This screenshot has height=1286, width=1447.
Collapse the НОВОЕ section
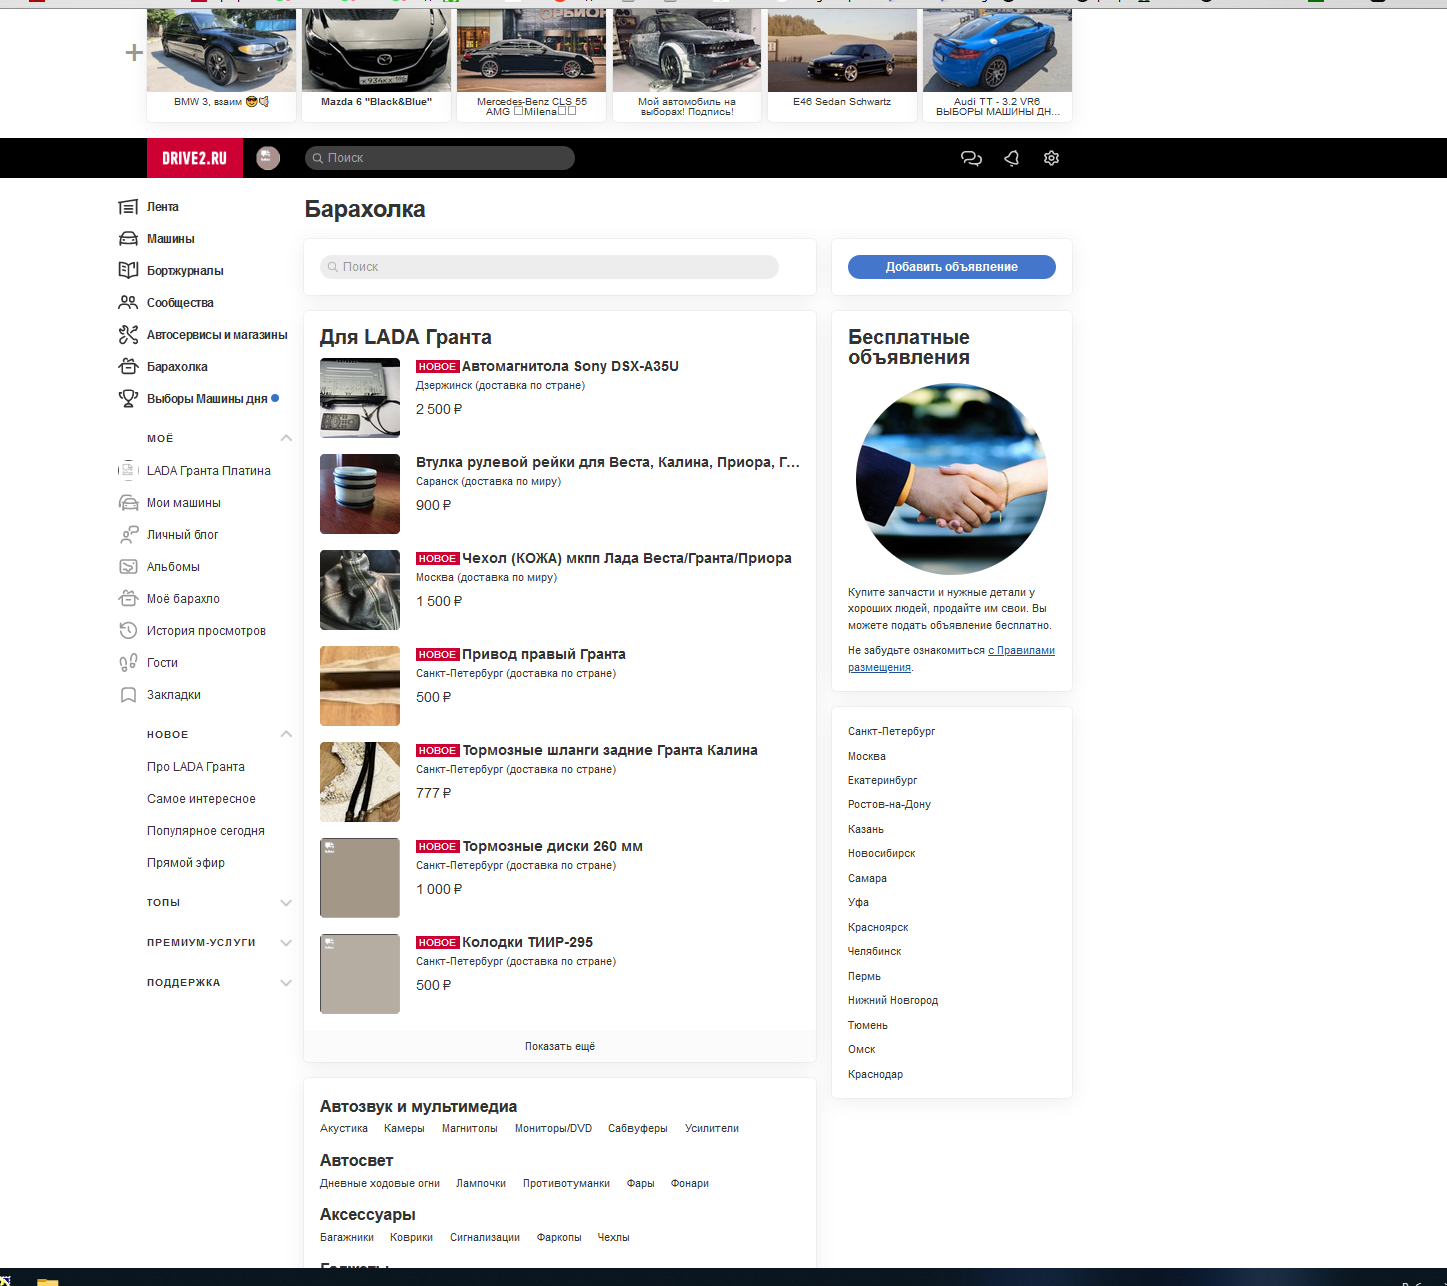point(286,734)
